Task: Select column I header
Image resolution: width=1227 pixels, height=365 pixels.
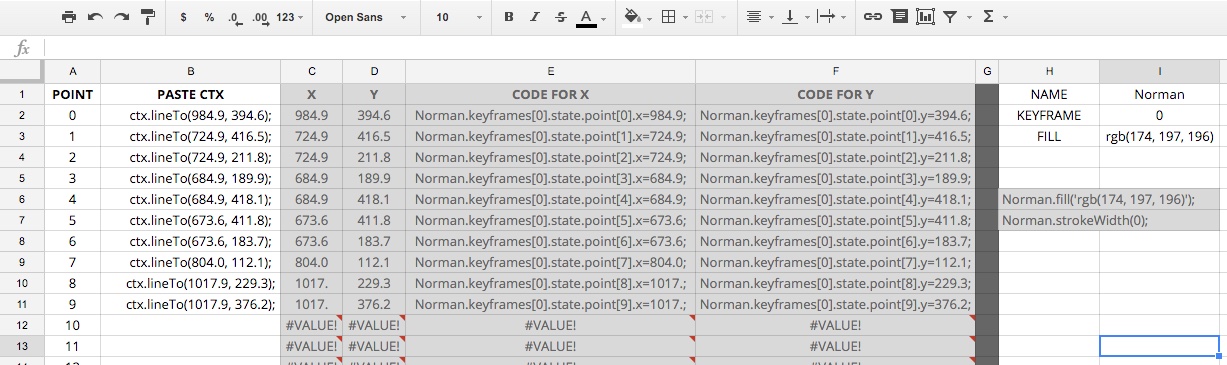Action: 1159,71
